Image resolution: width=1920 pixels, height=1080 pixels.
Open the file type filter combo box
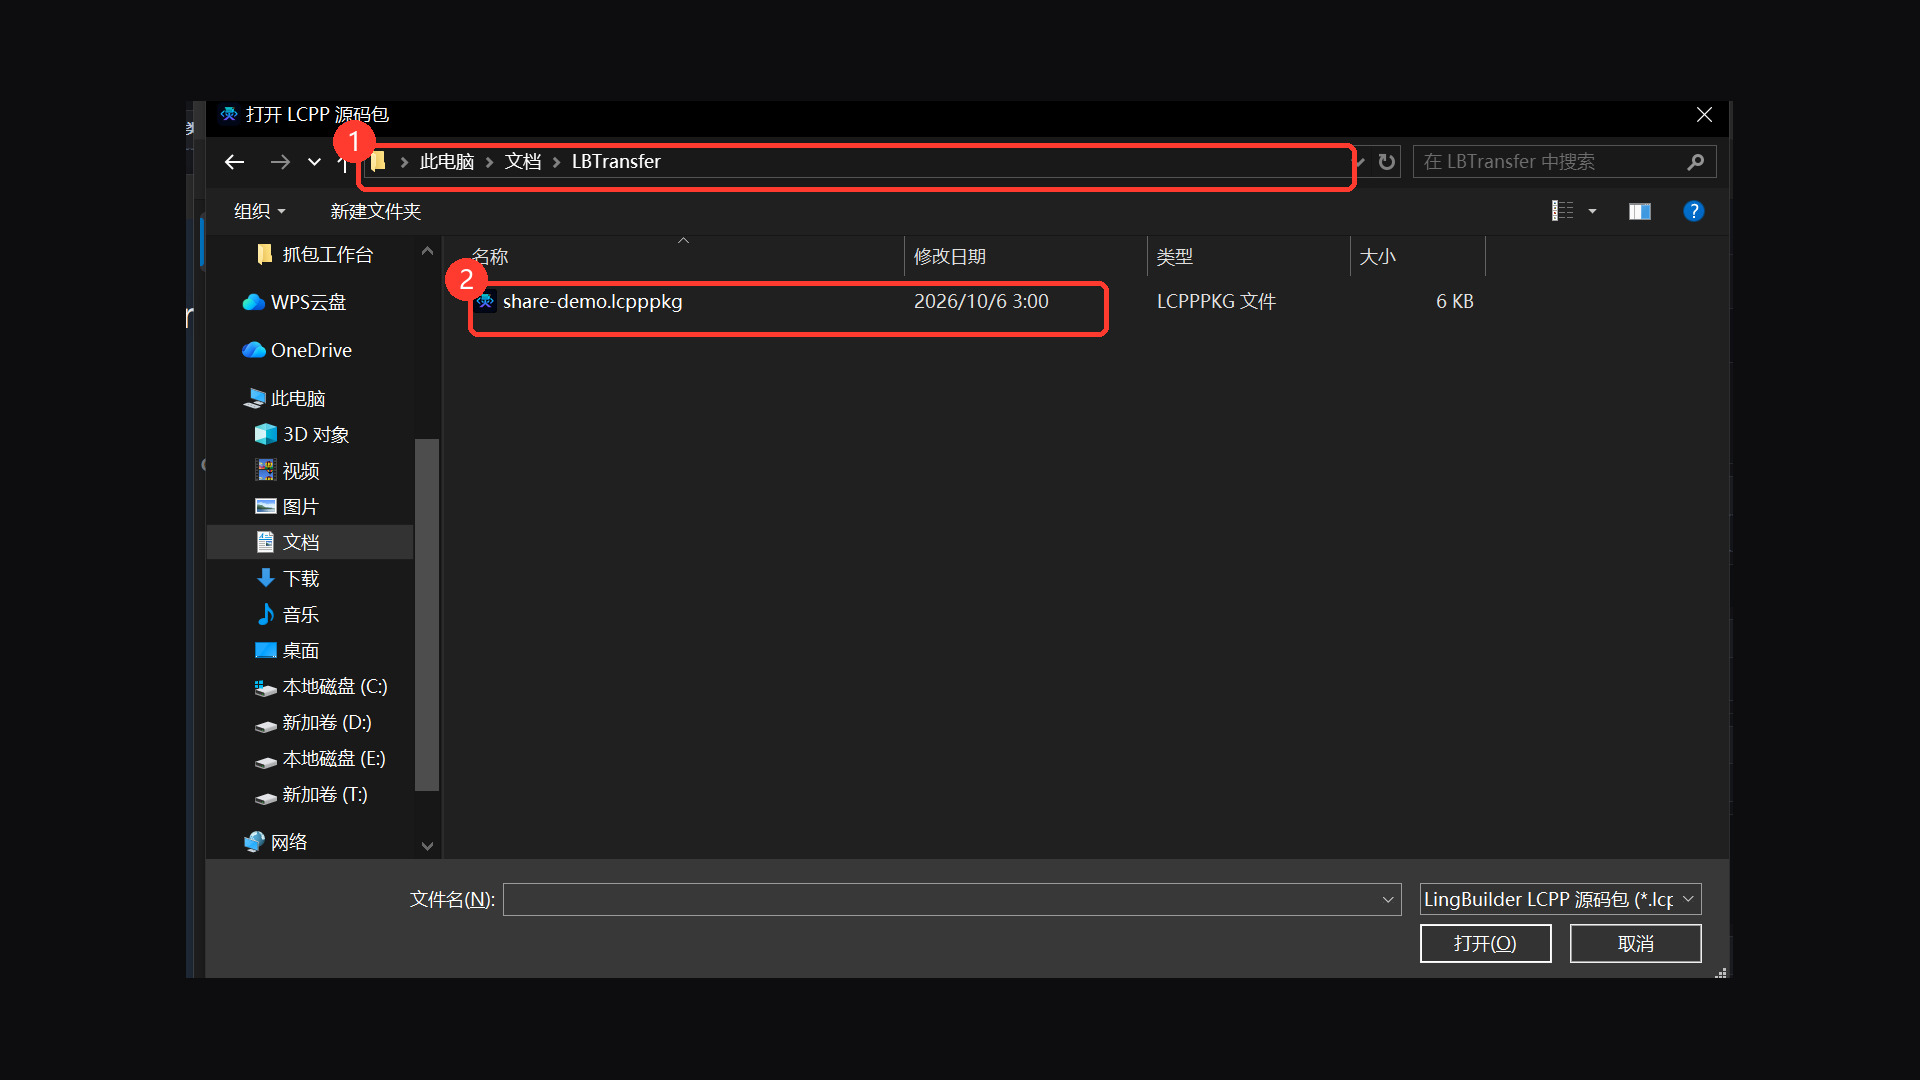click(x=1560, y=899)
